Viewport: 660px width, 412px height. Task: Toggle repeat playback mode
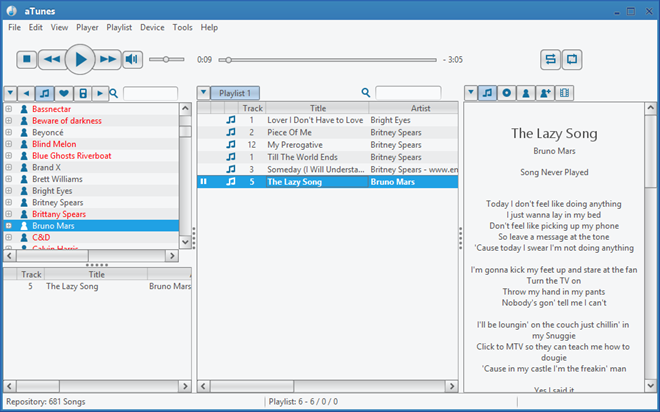click(x=572, y=60)
